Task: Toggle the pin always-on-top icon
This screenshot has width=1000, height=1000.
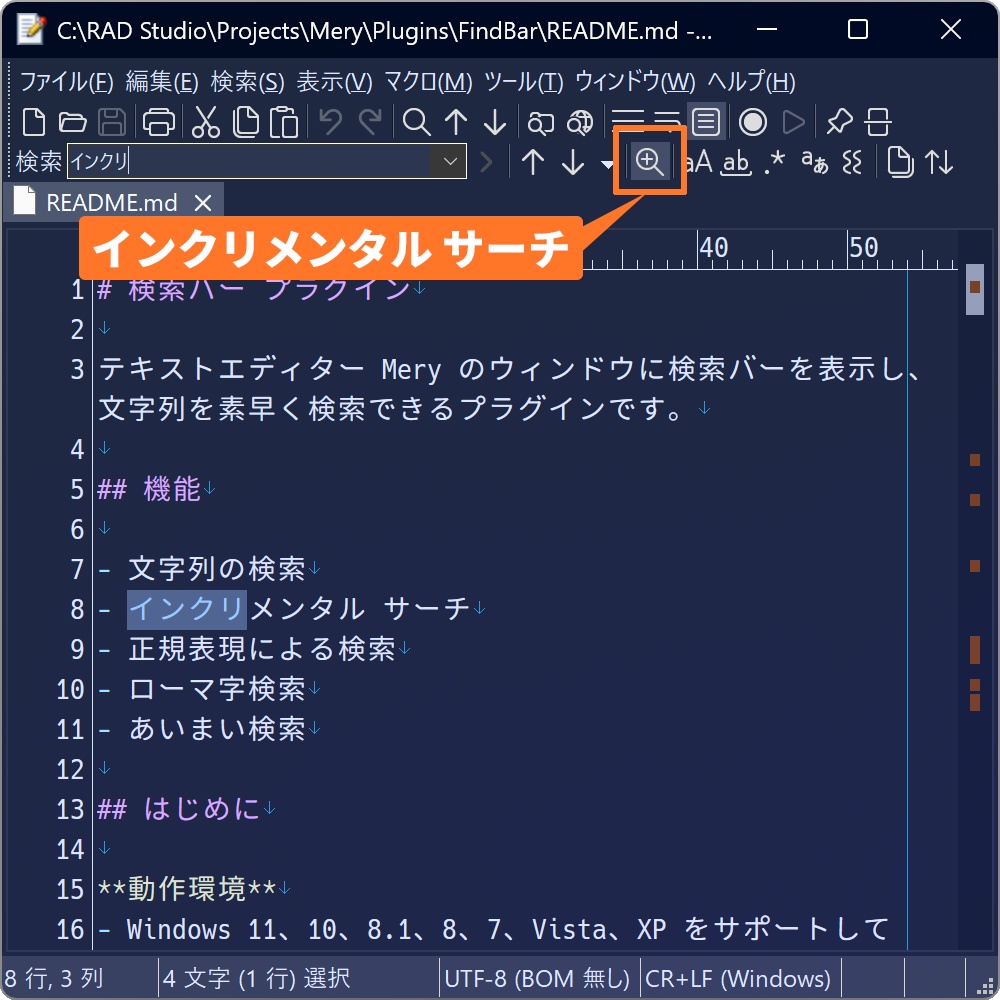Action: (x=839, y=122)
